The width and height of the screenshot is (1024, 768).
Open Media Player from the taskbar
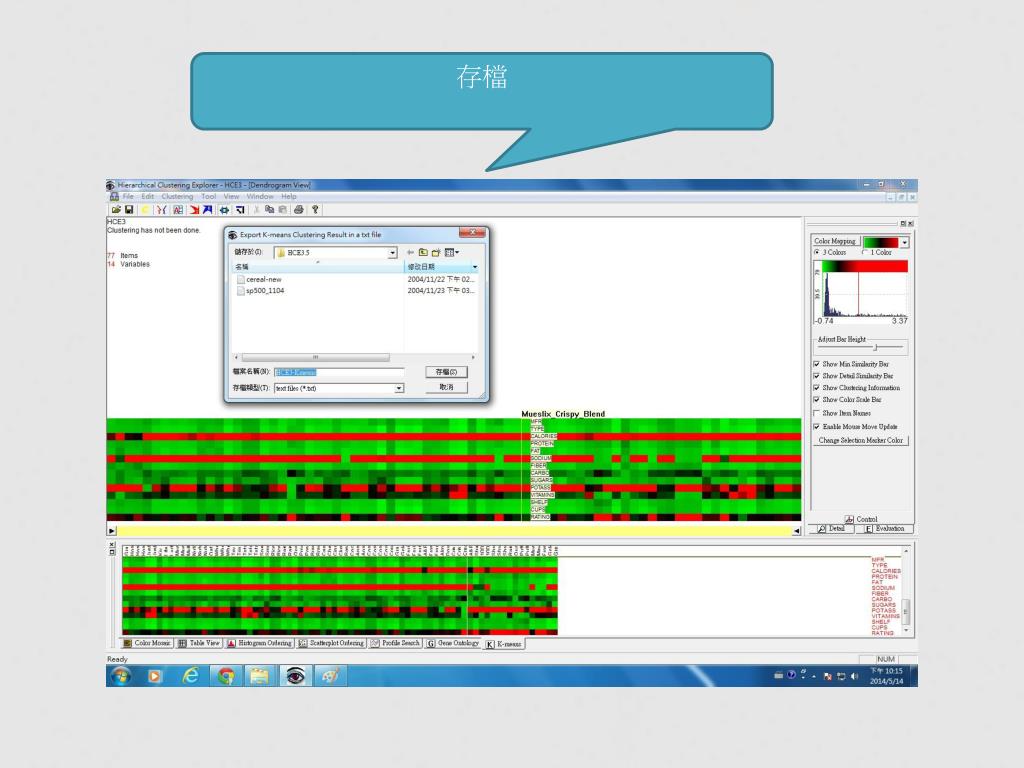coord(155,676)
